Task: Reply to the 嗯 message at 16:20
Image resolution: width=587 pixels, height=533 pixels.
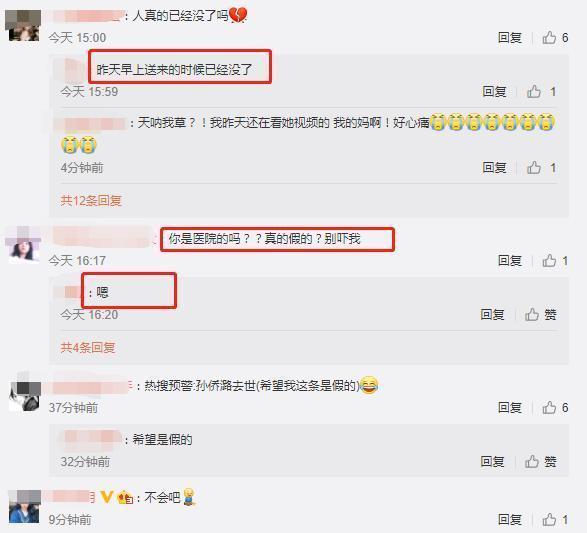Action: [x=492, y=314]
